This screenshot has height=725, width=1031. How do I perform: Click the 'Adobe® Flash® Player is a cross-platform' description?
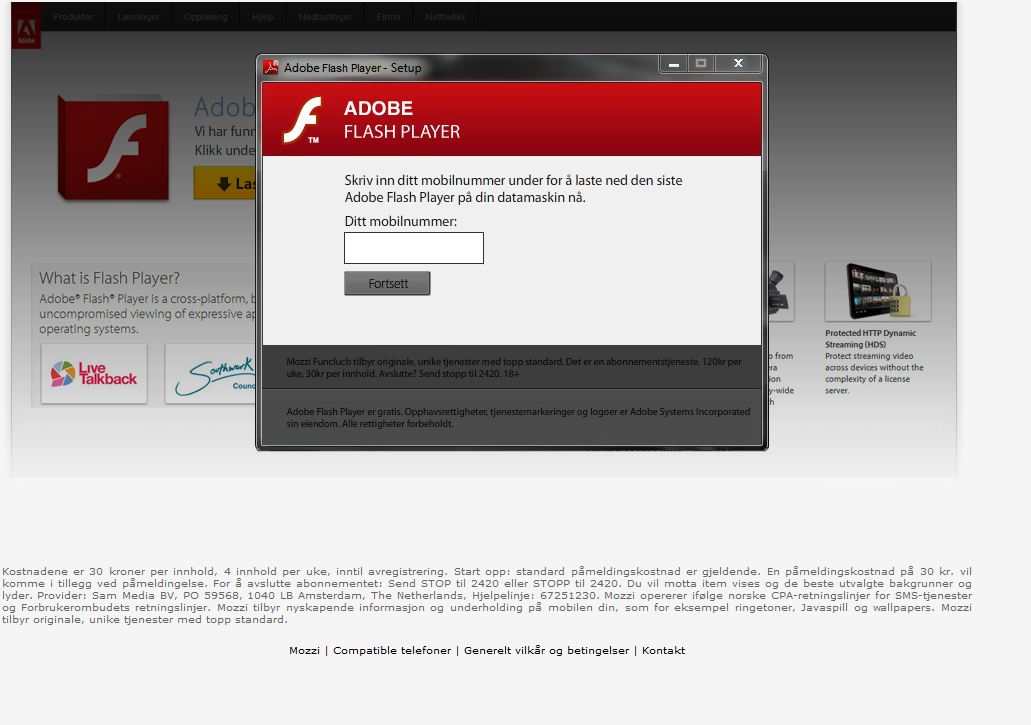tap(147, 314)
